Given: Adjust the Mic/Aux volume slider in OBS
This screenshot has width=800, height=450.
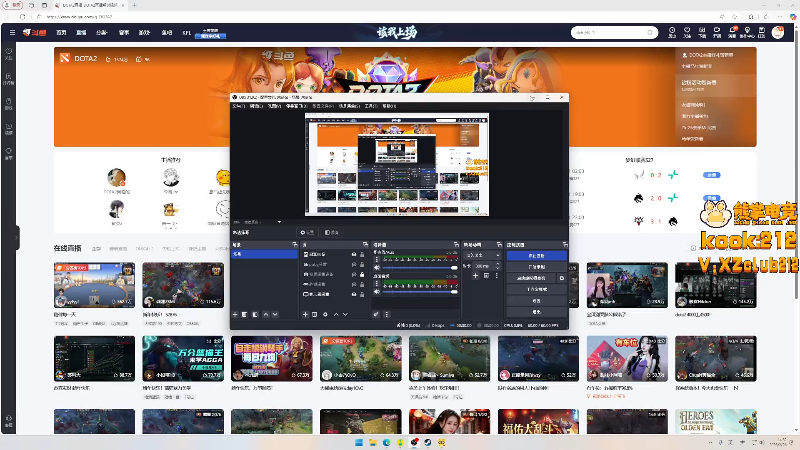Looking at the screenshot, I should [x=420, y=267].
